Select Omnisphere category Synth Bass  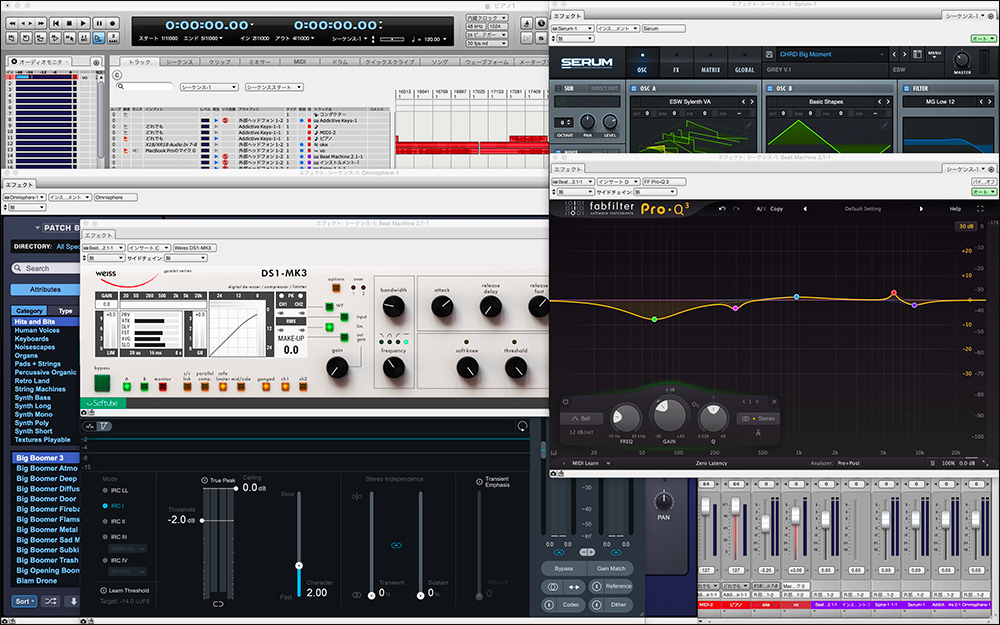coord(33,397)
